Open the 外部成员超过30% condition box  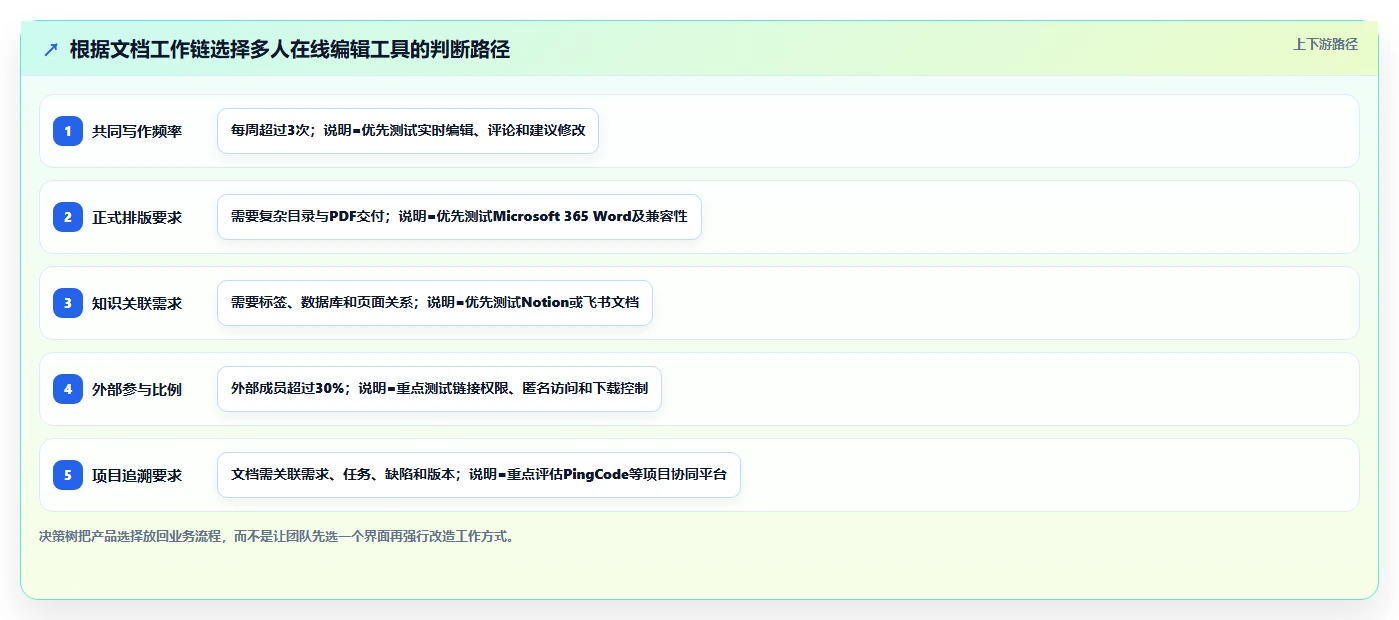(439, 389)
